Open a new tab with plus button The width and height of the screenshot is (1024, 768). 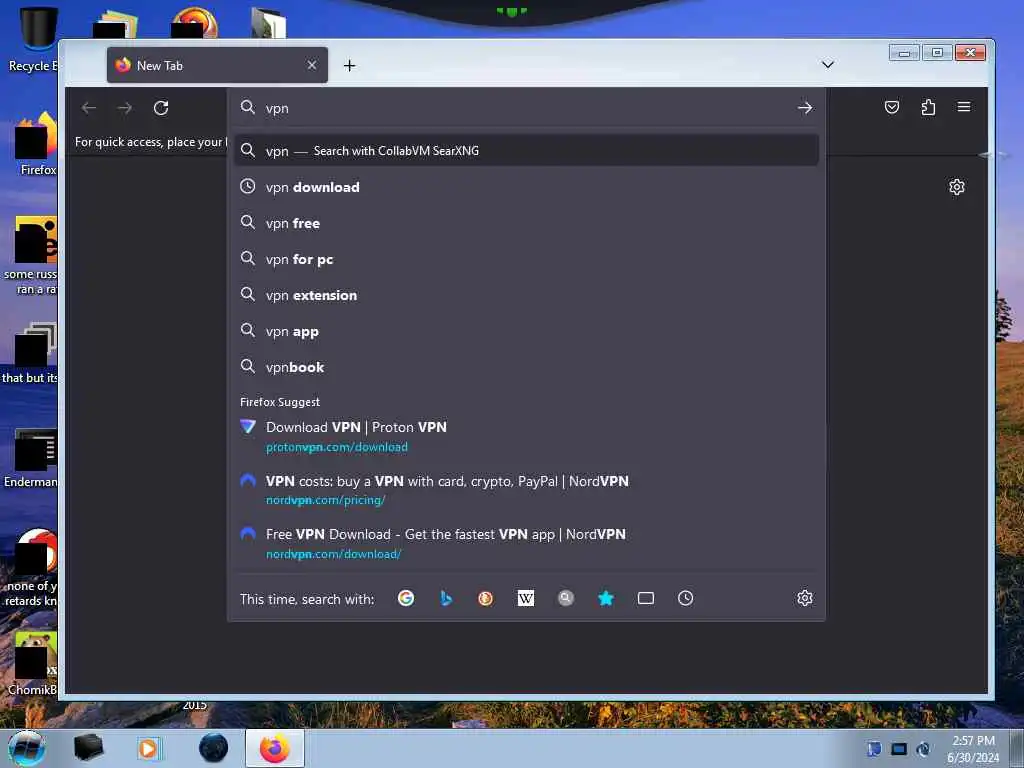(x=349, y=65)
